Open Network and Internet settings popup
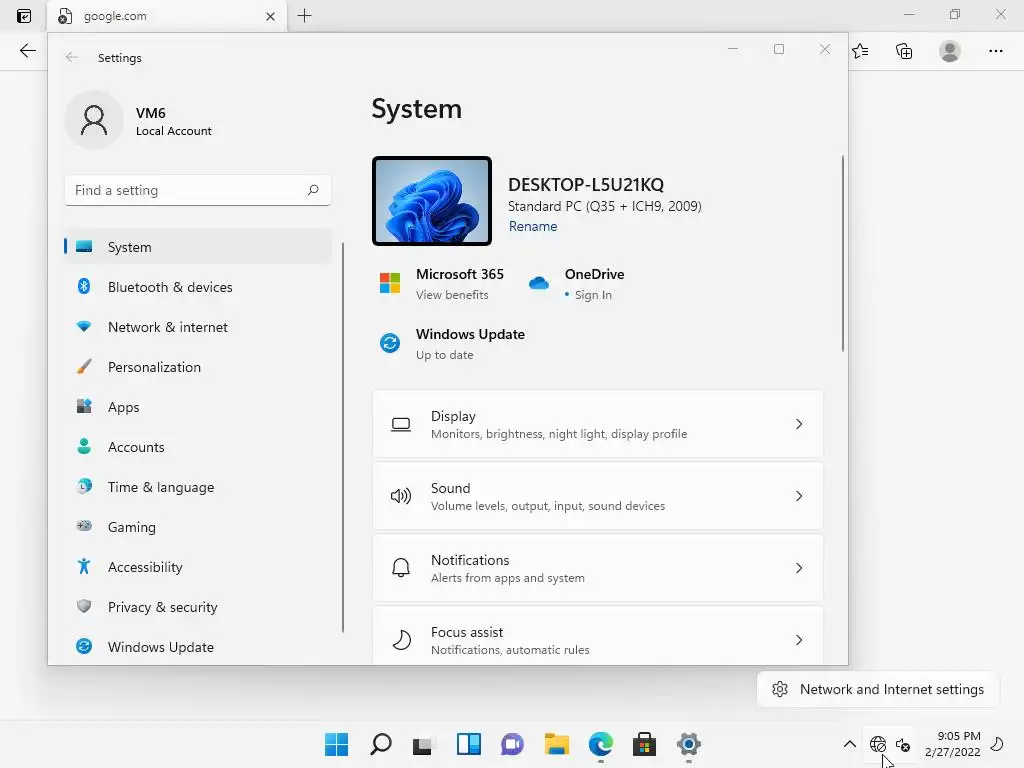 click(878, 689)
